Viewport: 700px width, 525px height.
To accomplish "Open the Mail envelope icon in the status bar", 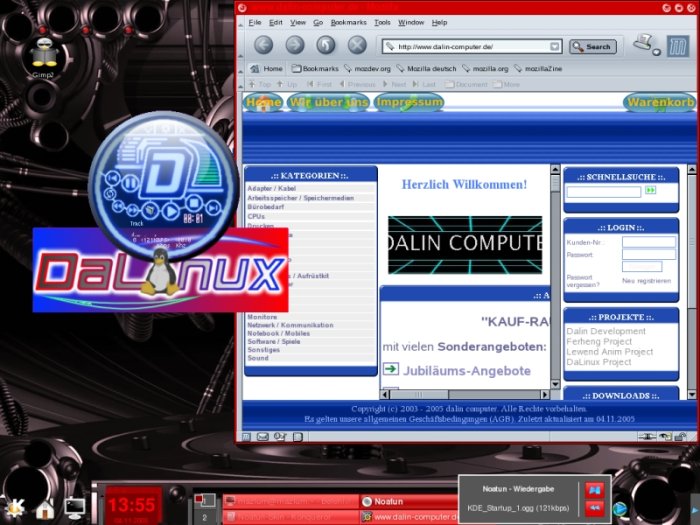I will pos(262,437).
